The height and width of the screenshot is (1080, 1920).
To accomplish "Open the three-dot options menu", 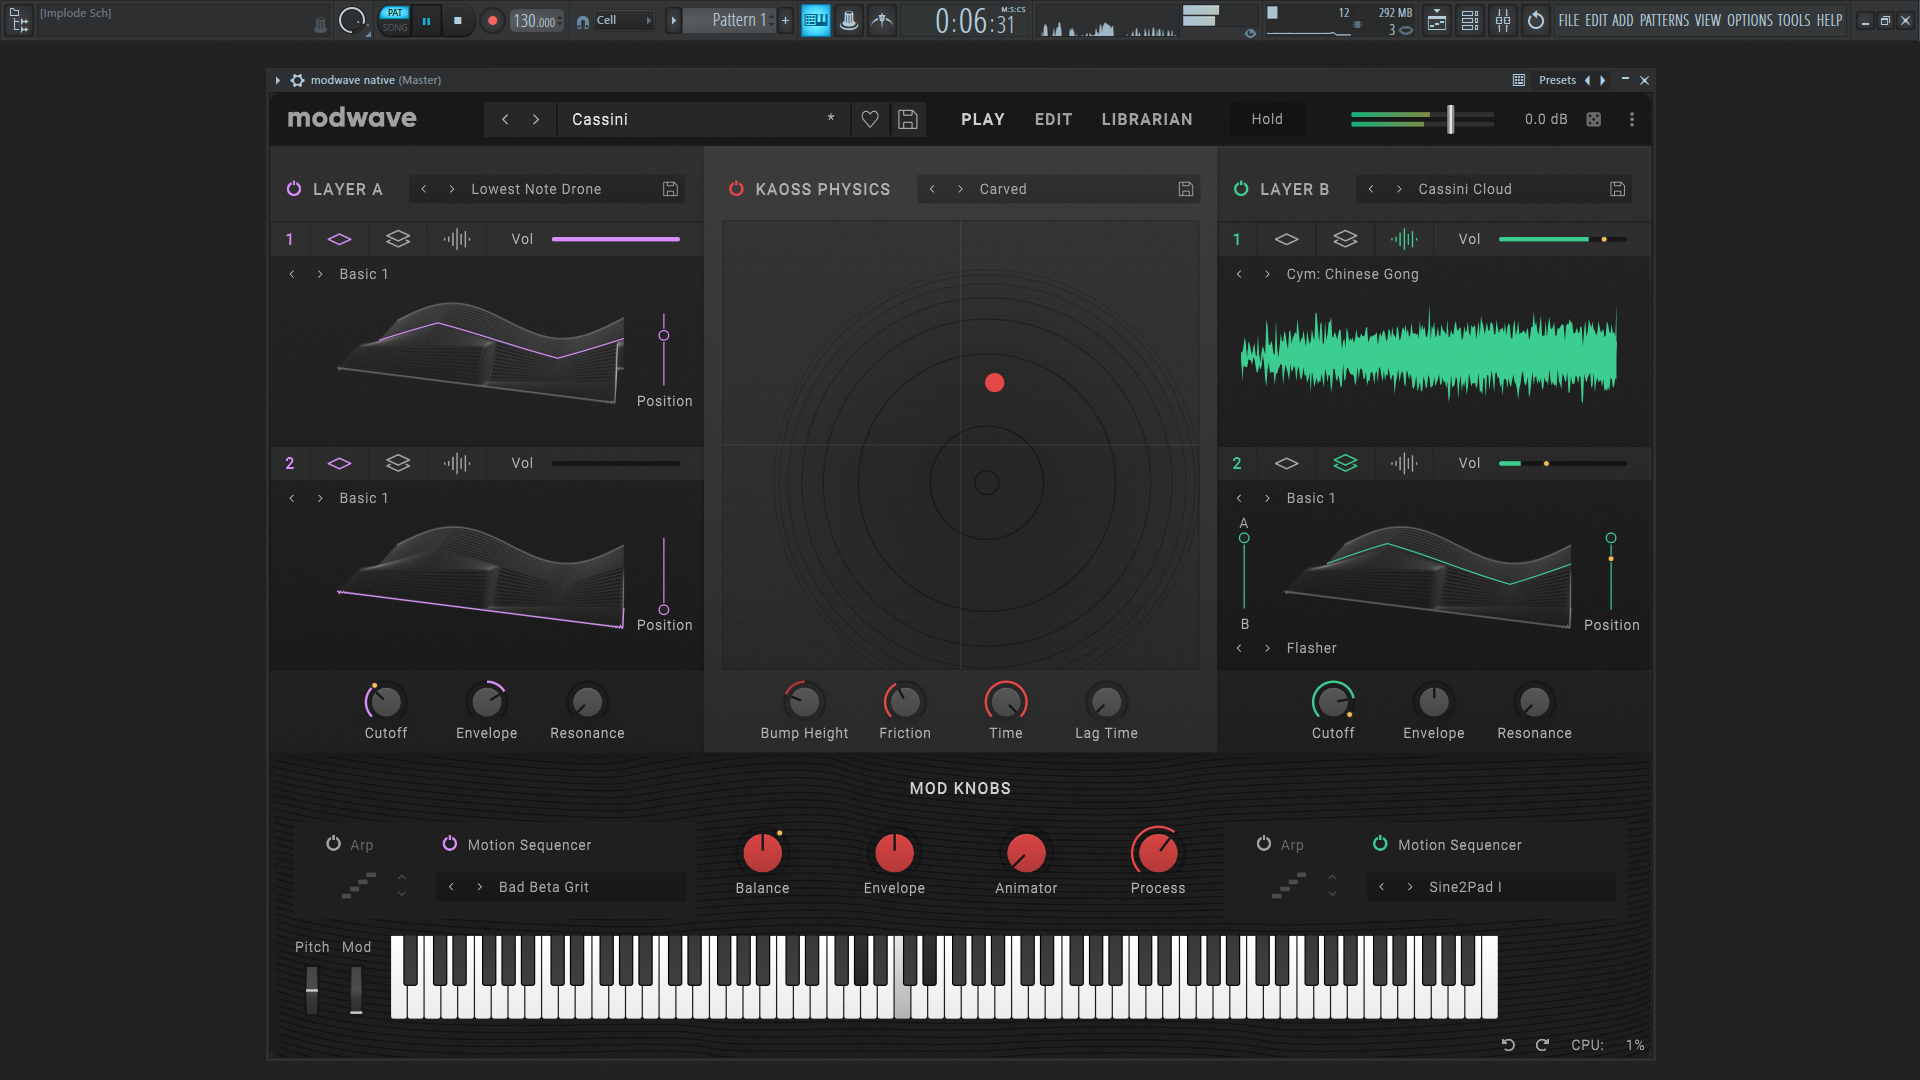I will point(1632,119).
